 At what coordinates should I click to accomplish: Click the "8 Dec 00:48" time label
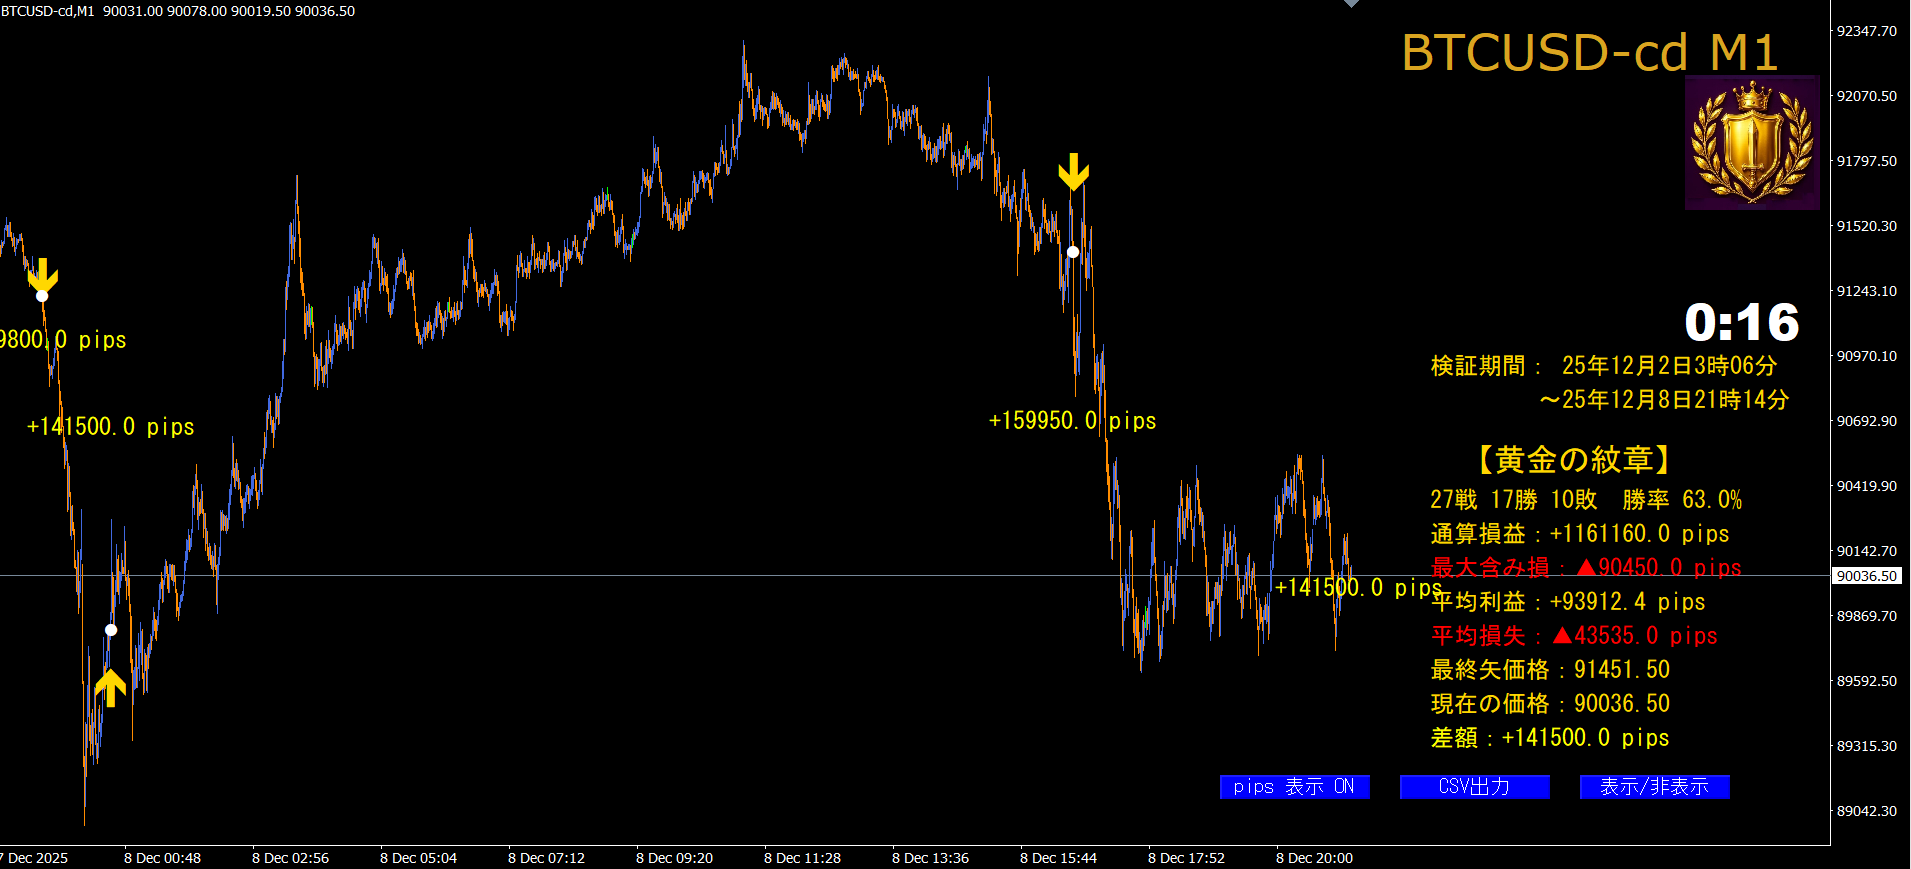point(162,858)
